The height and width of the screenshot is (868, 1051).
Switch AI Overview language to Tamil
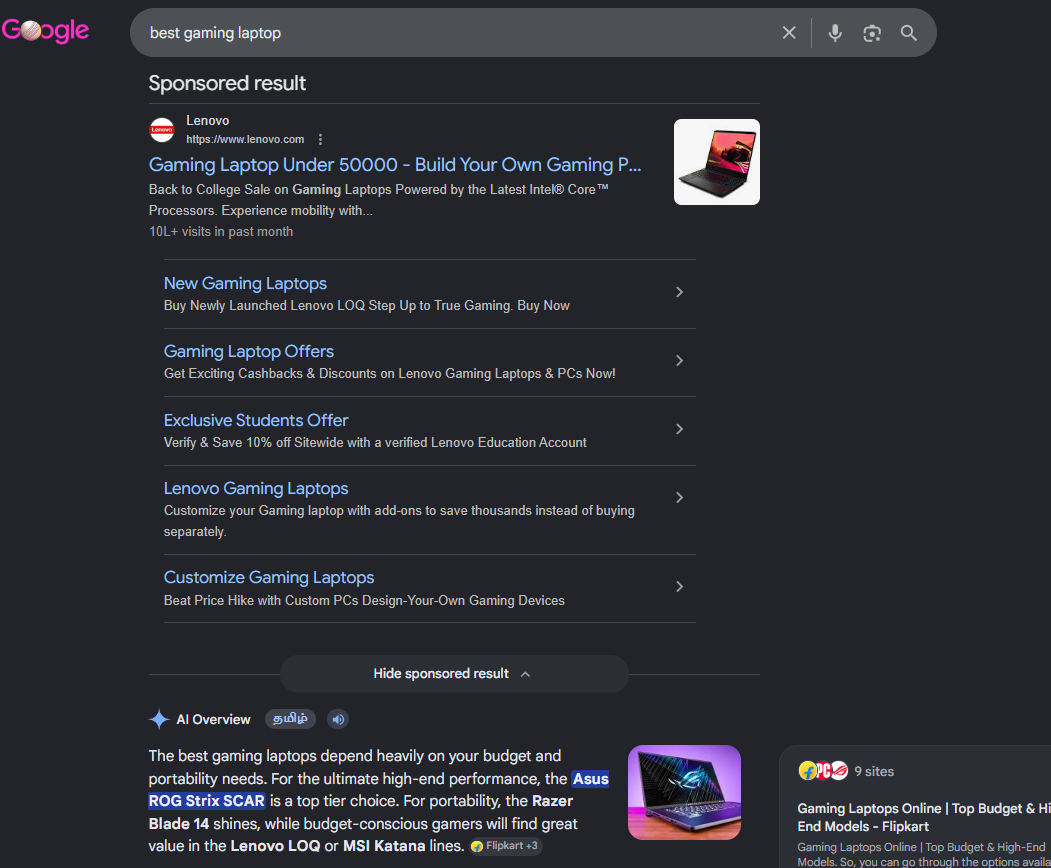pyautogui.click(x=290, y=719)
